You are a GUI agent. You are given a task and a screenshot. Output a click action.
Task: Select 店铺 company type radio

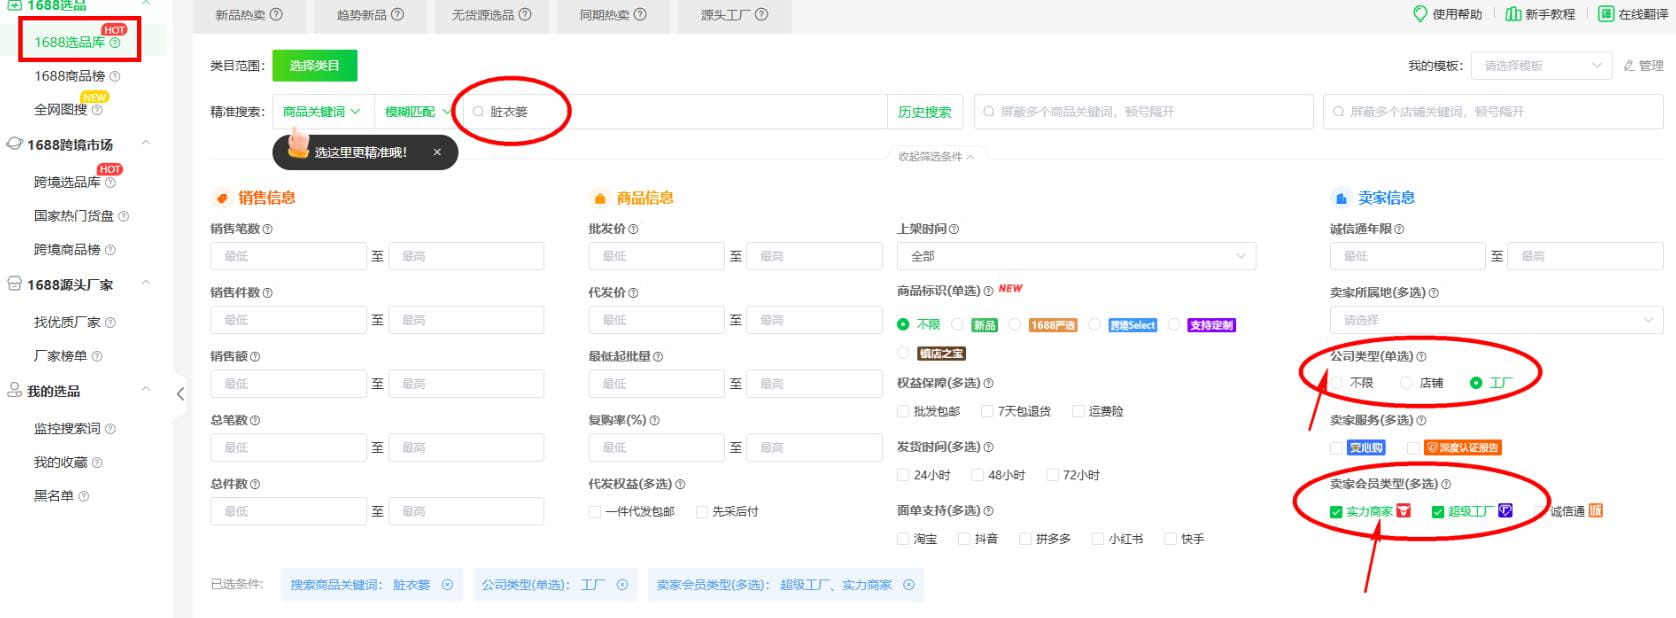(x=1406, y=383)
